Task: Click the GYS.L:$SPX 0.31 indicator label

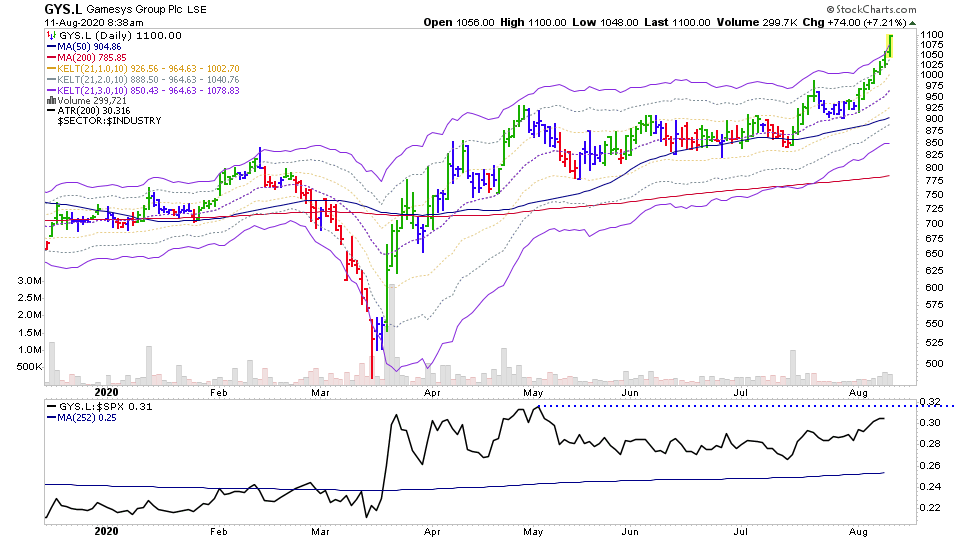Action: [x=105, y=407]
